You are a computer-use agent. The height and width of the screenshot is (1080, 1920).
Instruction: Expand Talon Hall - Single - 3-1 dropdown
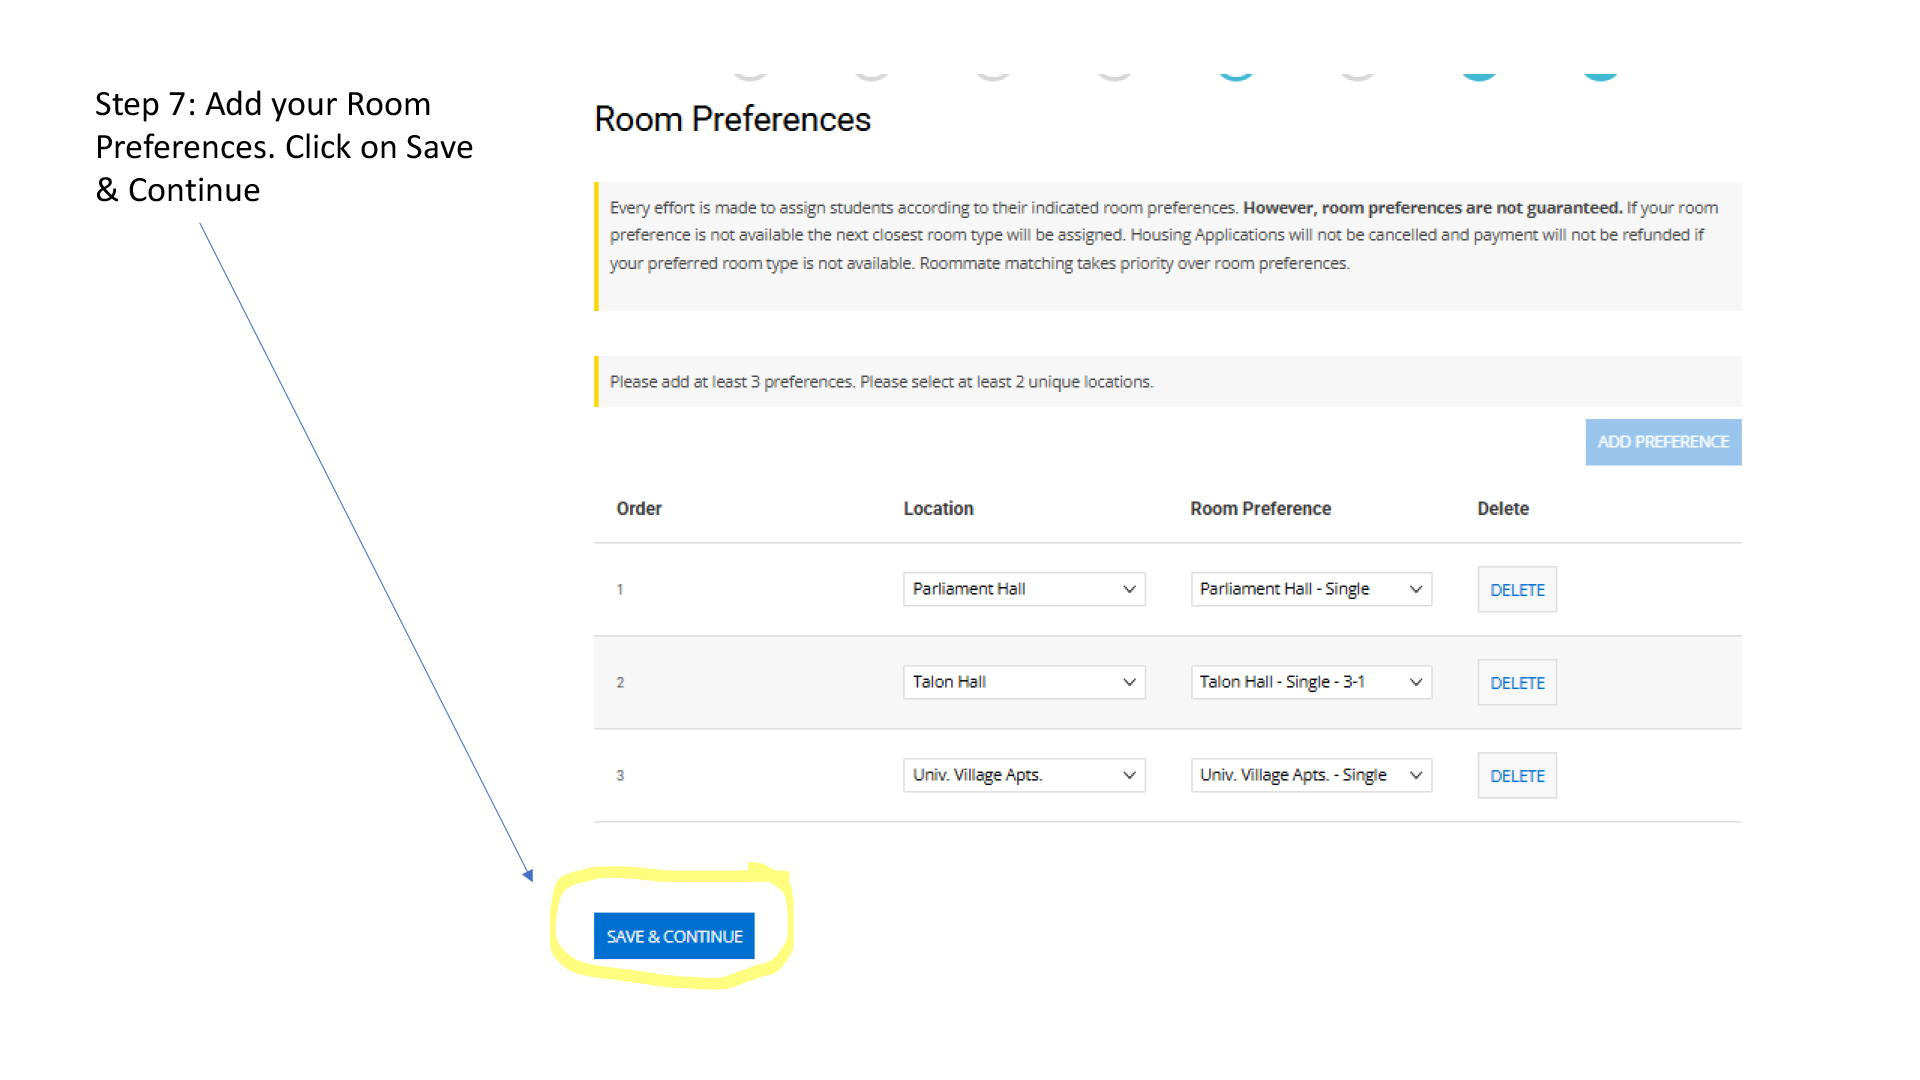click(1310, 682)
